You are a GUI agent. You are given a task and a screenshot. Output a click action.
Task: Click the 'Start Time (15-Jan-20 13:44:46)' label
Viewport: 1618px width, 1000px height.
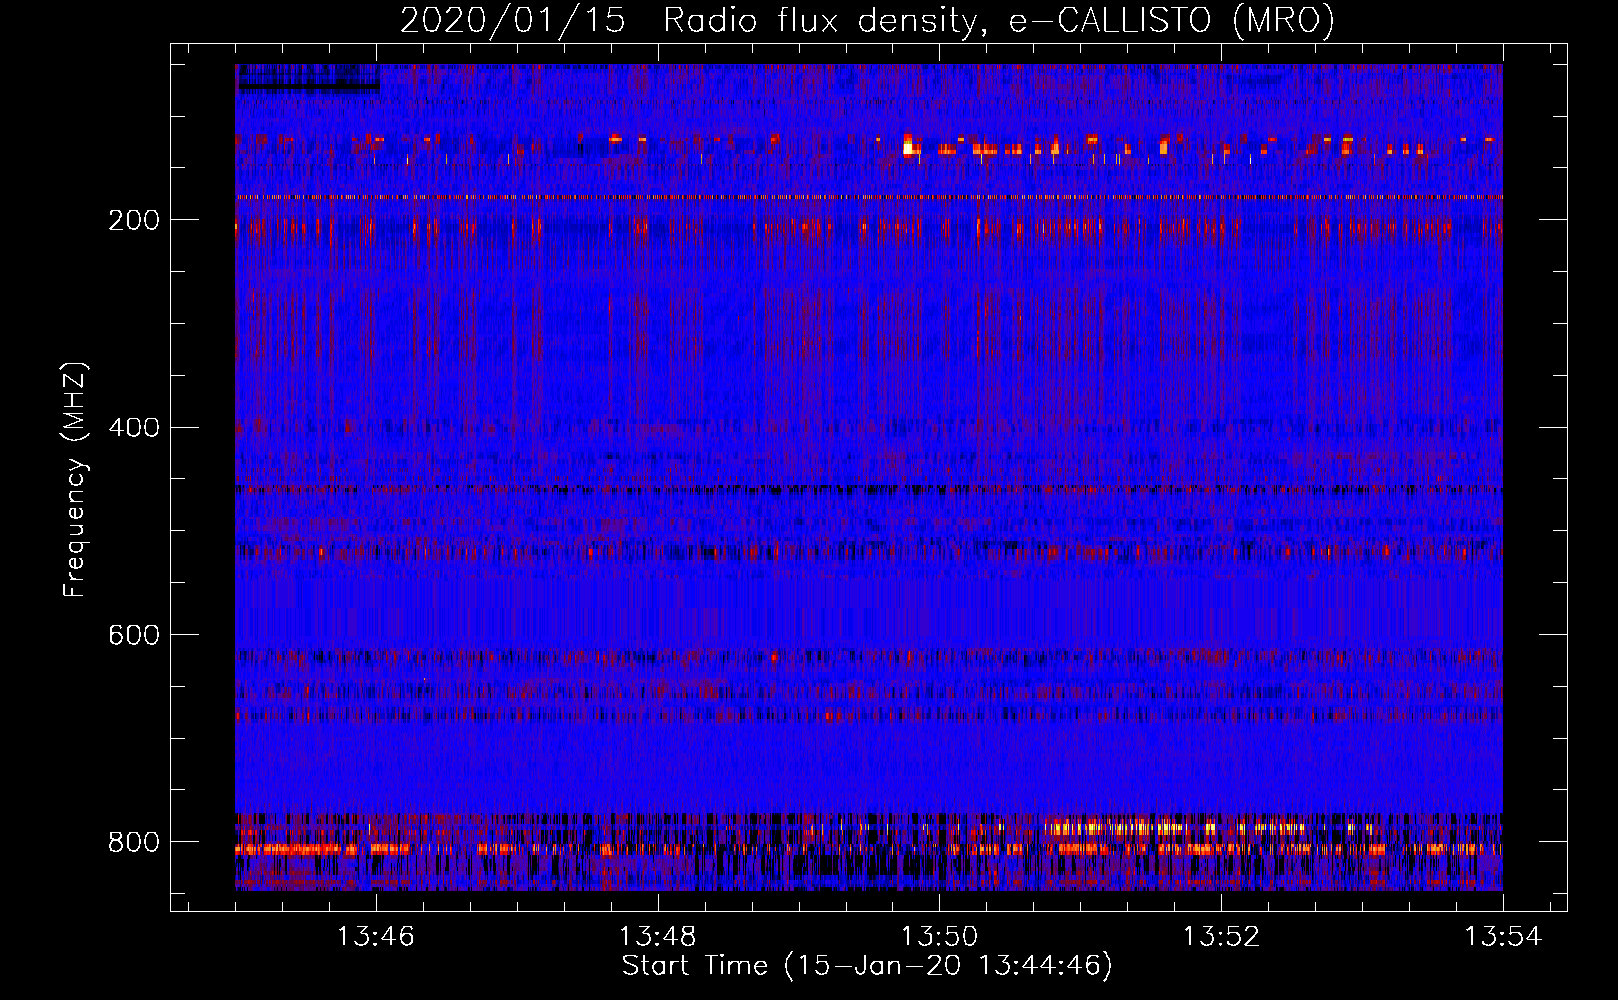[x=867, y=966]
